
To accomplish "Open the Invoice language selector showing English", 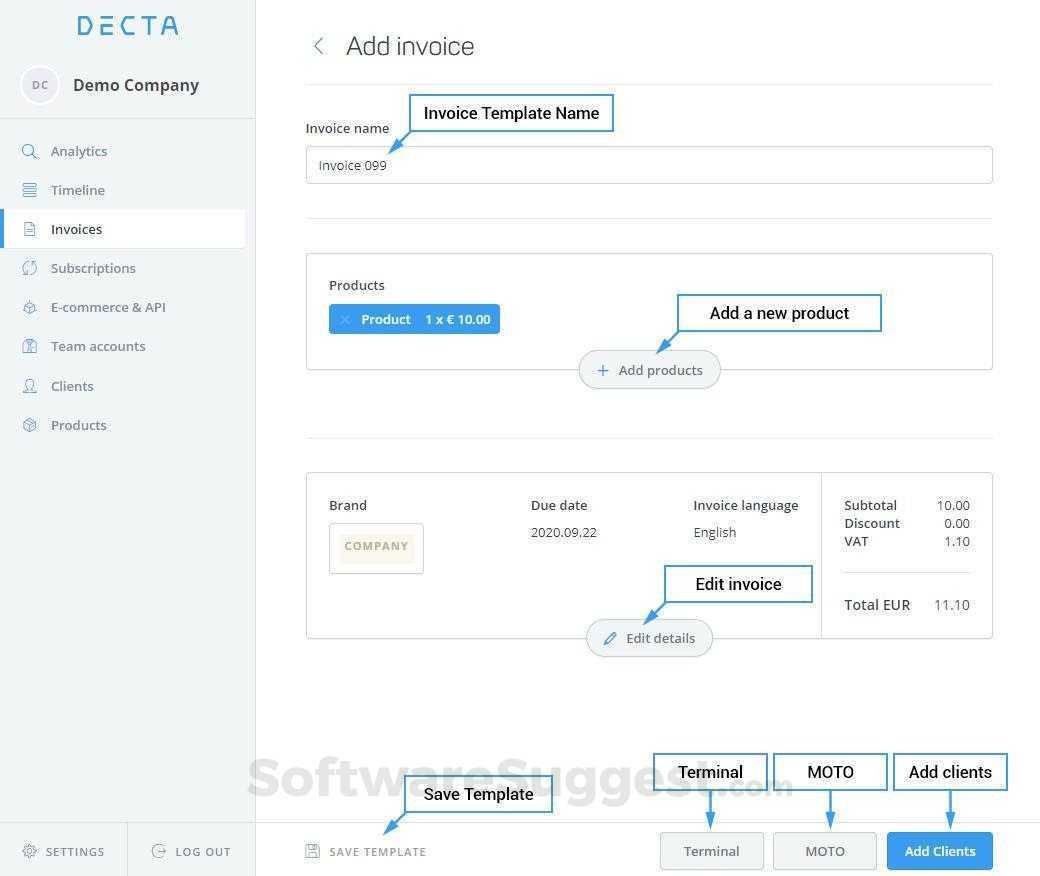I will (x=714, y=532).
